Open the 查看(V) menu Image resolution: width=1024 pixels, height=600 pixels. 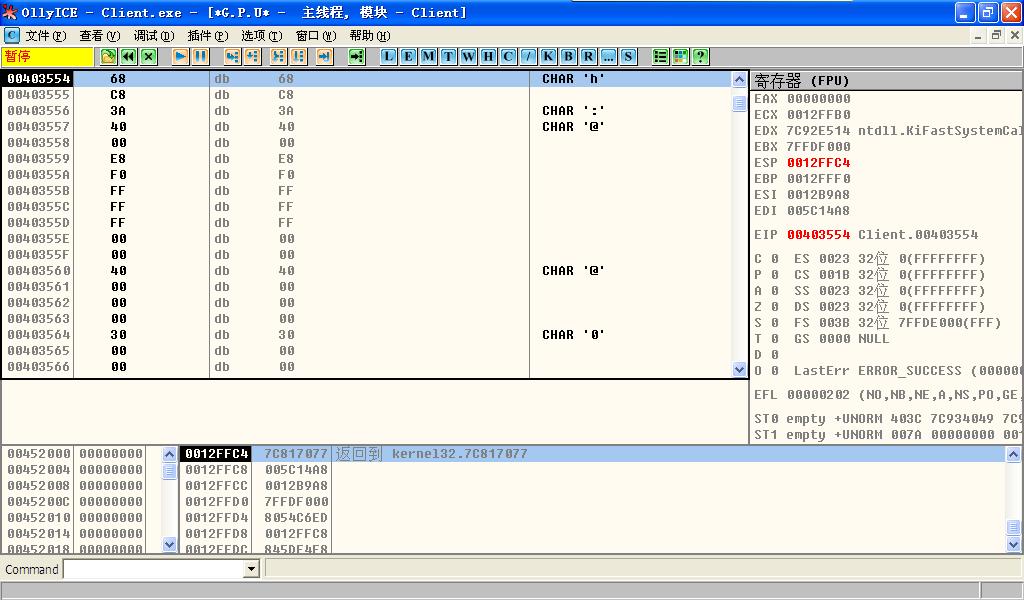99,35
